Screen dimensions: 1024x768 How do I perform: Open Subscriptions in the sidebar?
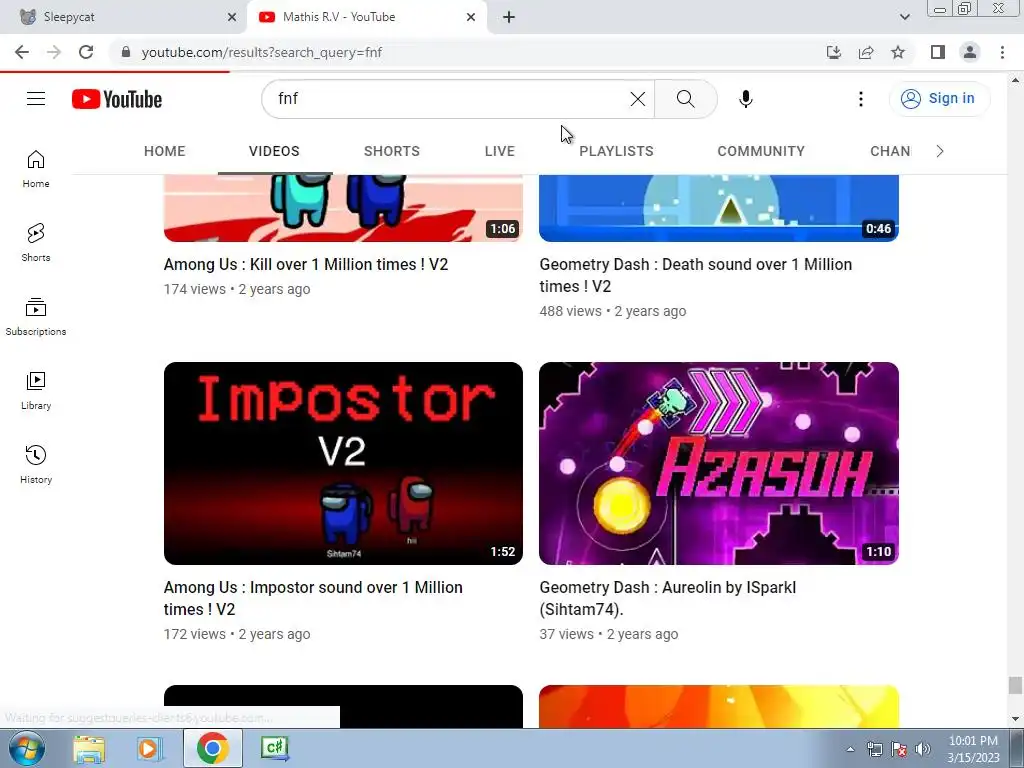point(36,317)
